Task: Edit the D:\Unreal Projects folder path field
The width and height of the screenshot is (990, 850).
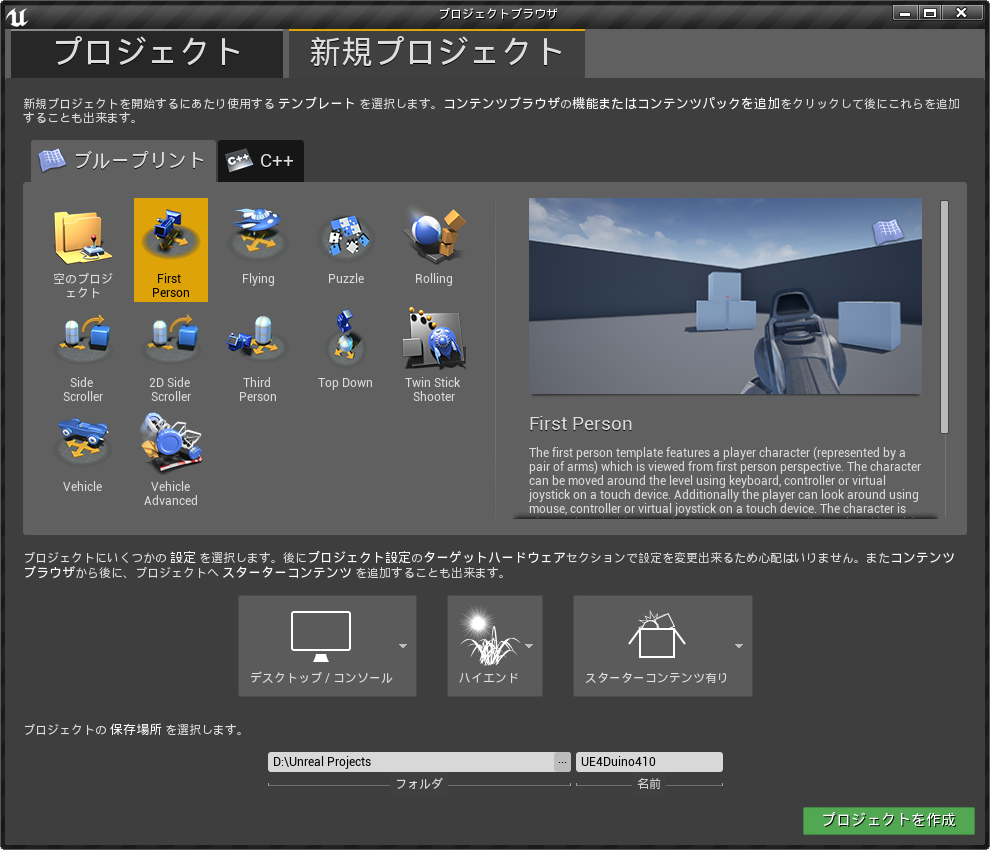Action: coord(411,762)
